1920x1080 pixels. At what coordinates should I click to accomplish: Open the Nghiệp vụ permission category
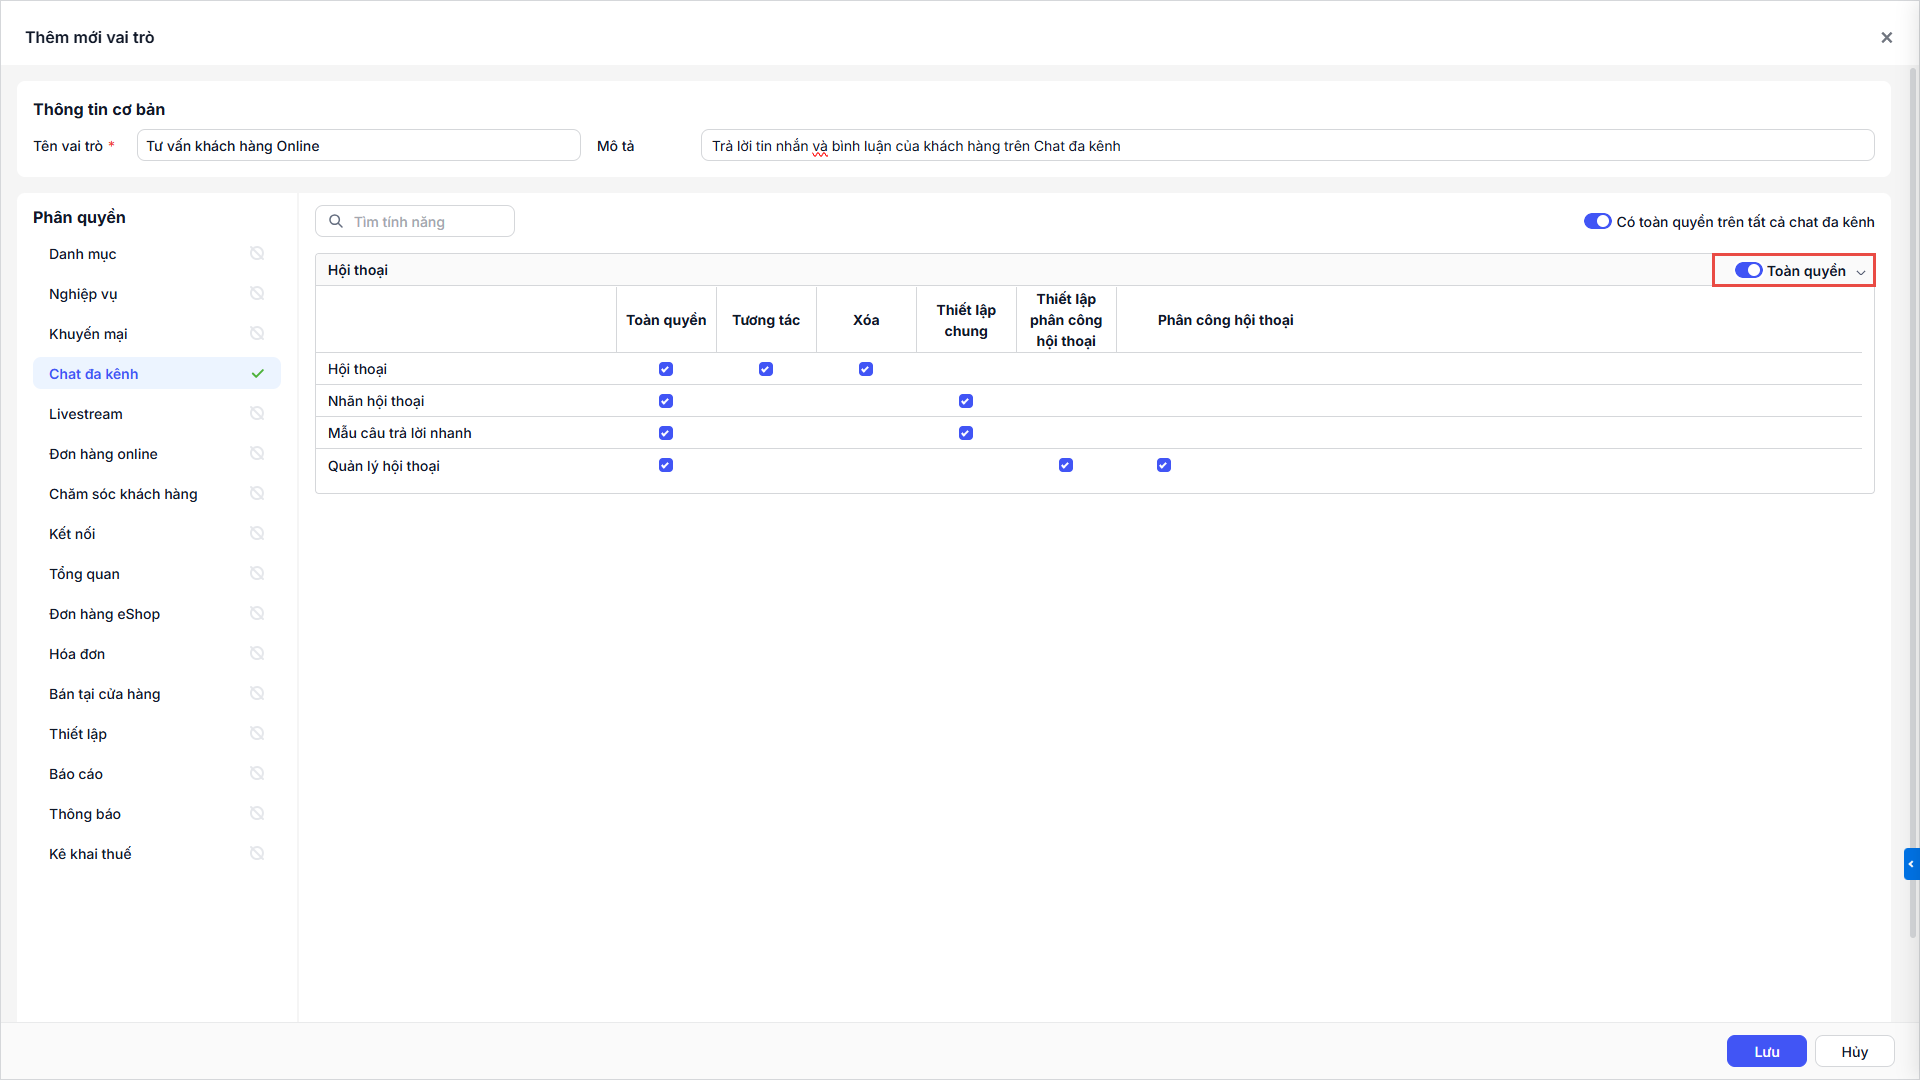157,294
